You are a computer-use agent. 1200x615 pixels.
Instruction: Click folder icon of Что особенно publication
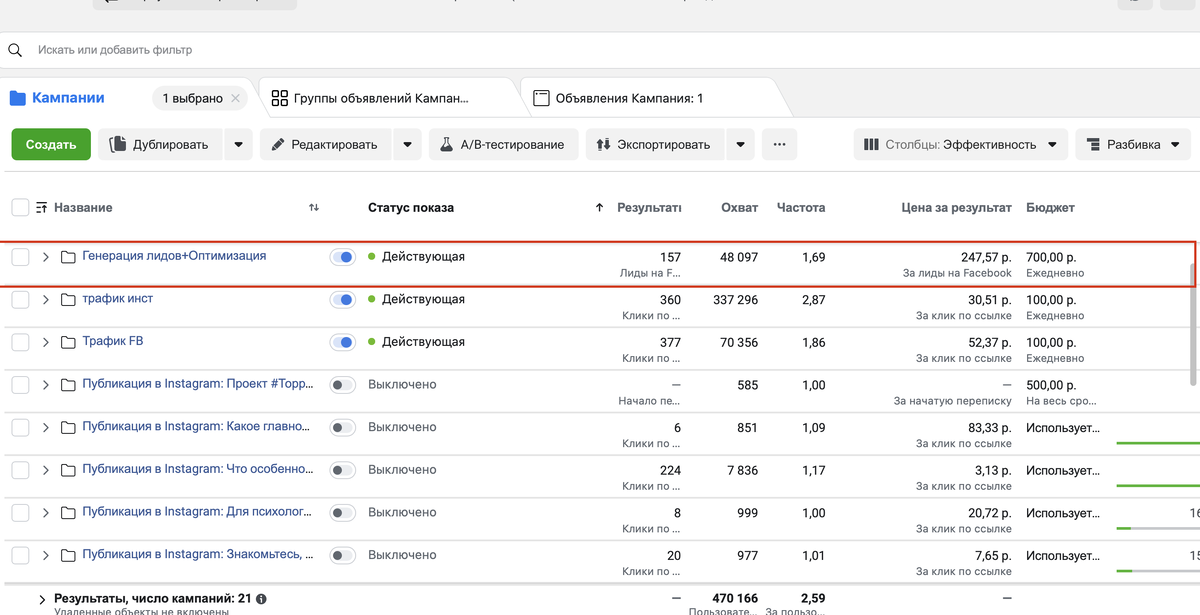[x=68, y=470]
